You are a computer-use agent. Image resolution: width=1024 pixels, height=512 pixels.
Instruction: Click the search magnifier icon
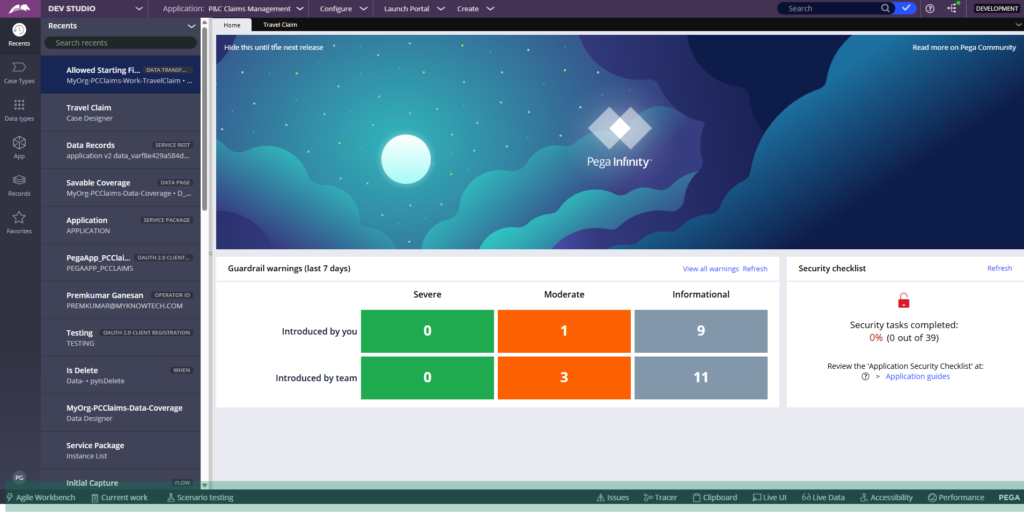click(x=886, y=8)
